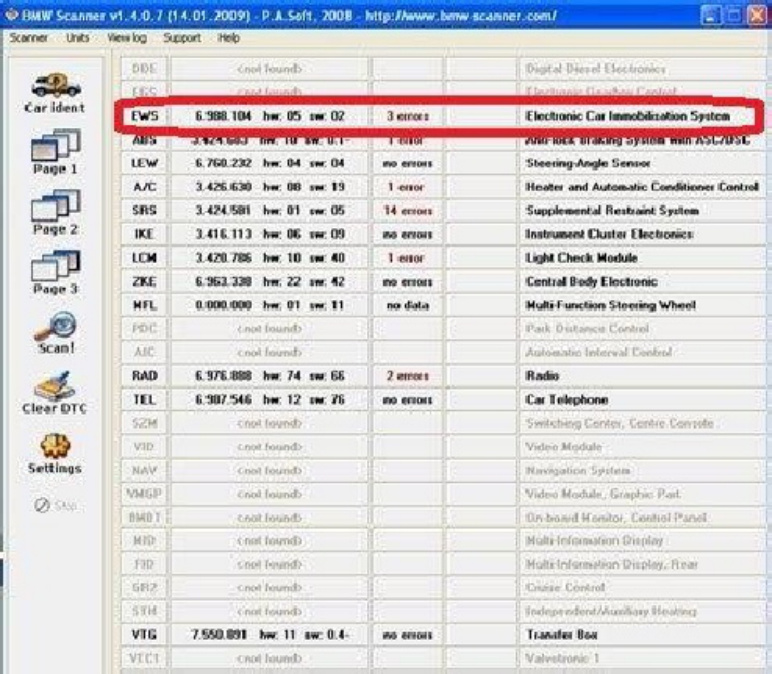Open the Units menu
The width and height of the screenshot is (772, 674).
(x=78, y=38)
